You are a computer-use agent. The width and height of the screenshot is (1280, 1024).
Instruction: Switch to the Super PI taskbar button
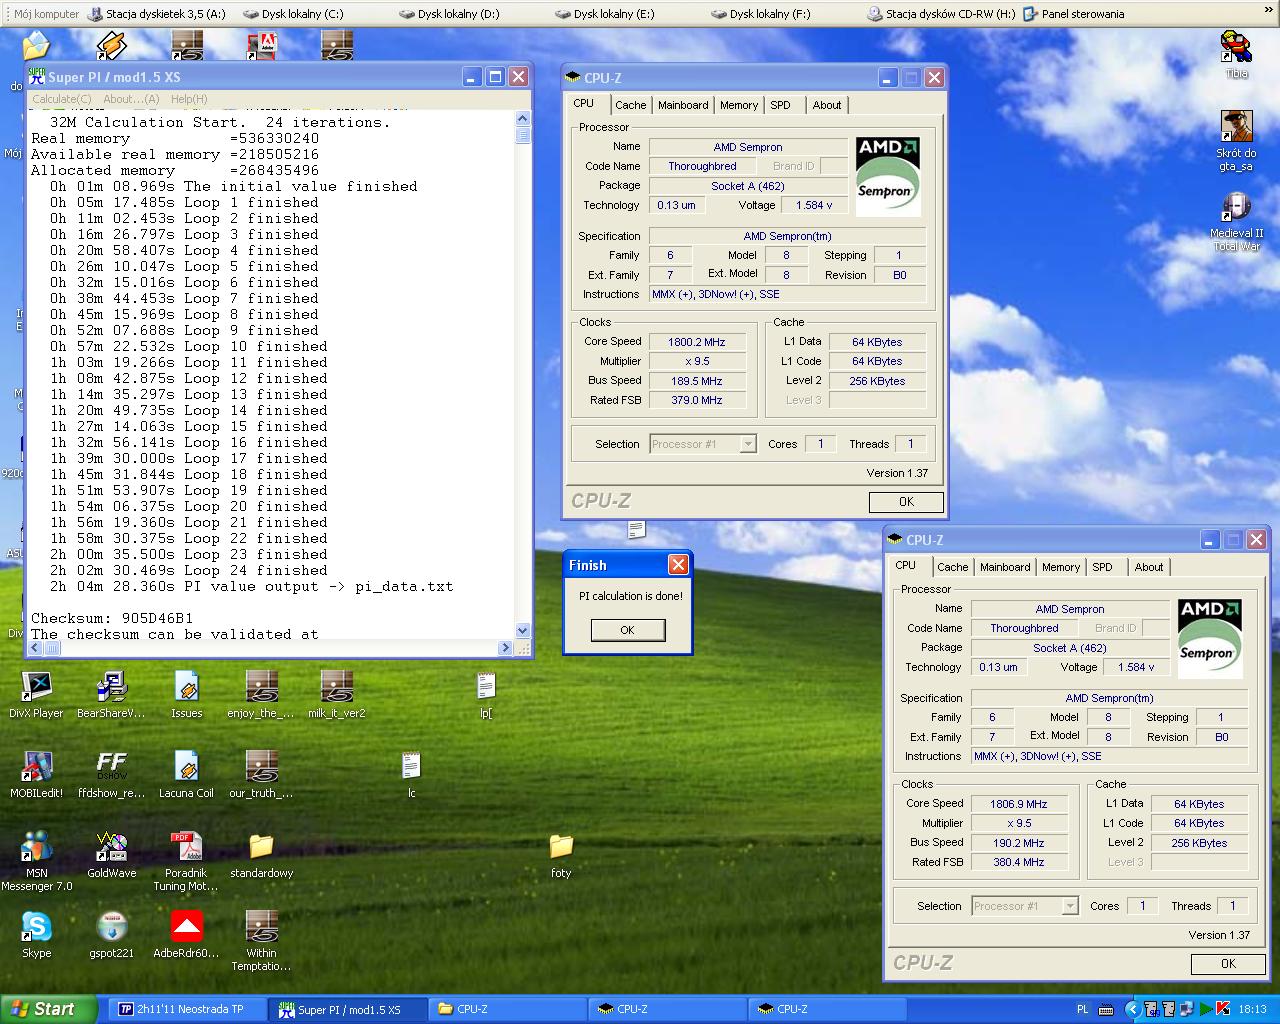click(347, 1009)
